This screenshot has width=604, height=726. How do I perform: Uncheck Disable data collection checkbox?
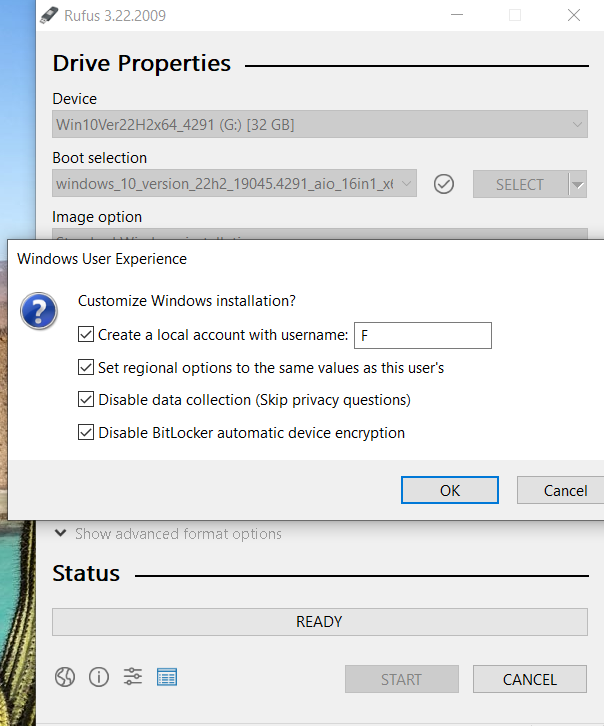click(86, 399)
